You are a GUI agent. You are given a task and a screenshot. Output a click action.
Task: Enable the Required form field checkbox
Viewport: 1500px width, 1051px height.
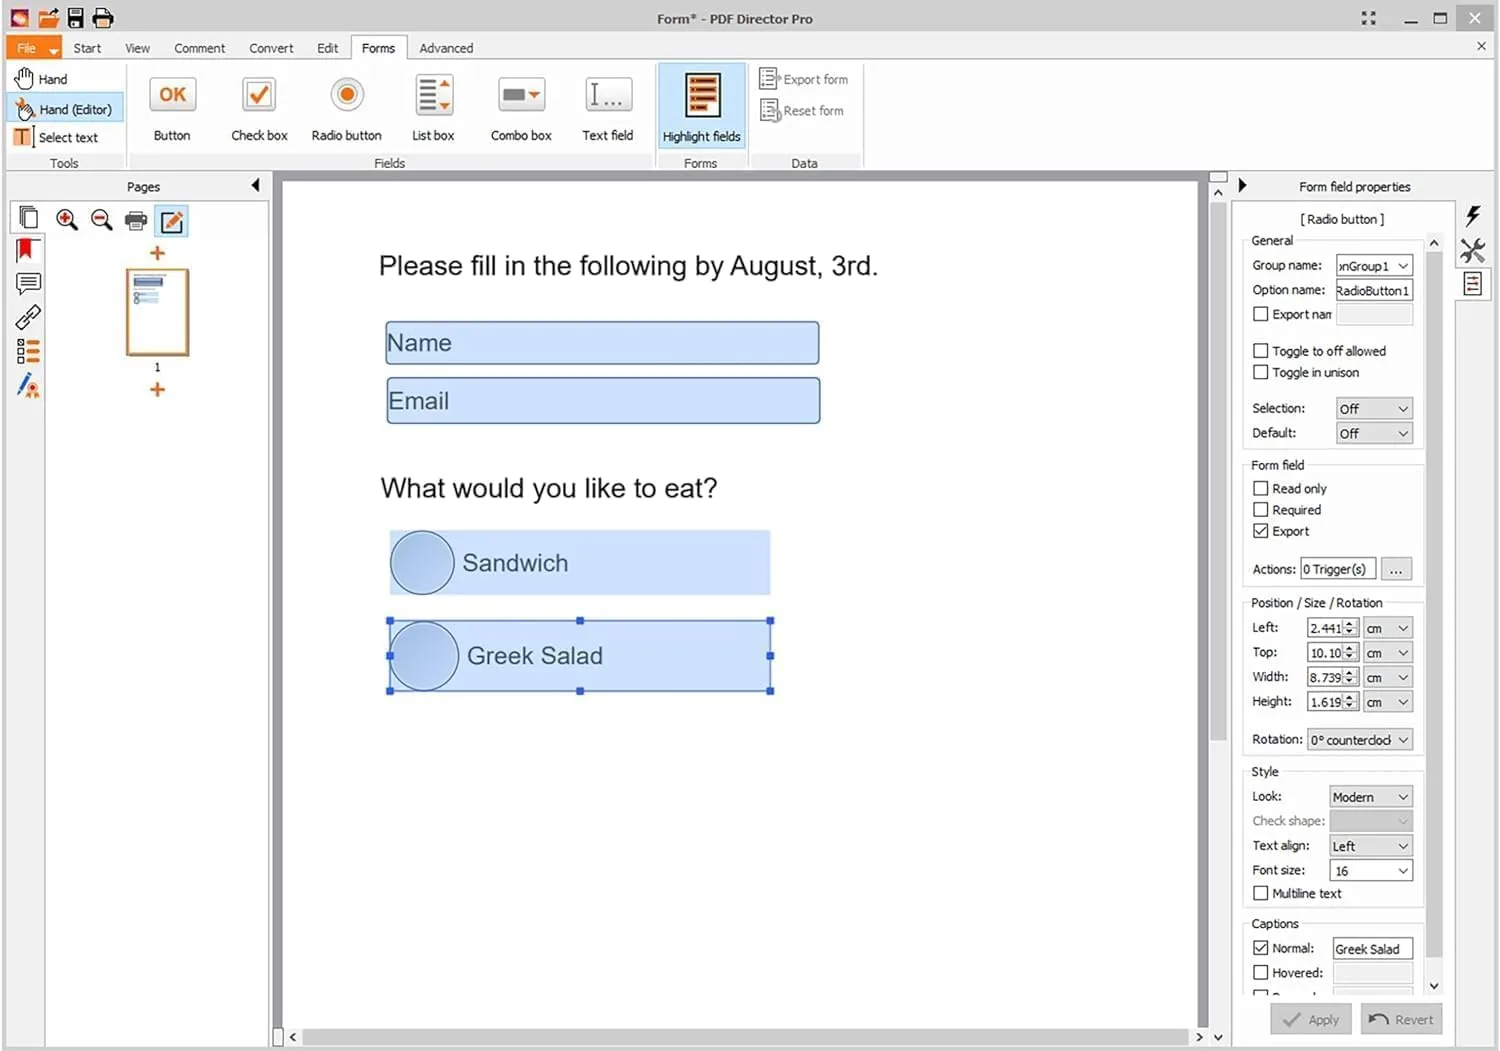[1261, 510]
